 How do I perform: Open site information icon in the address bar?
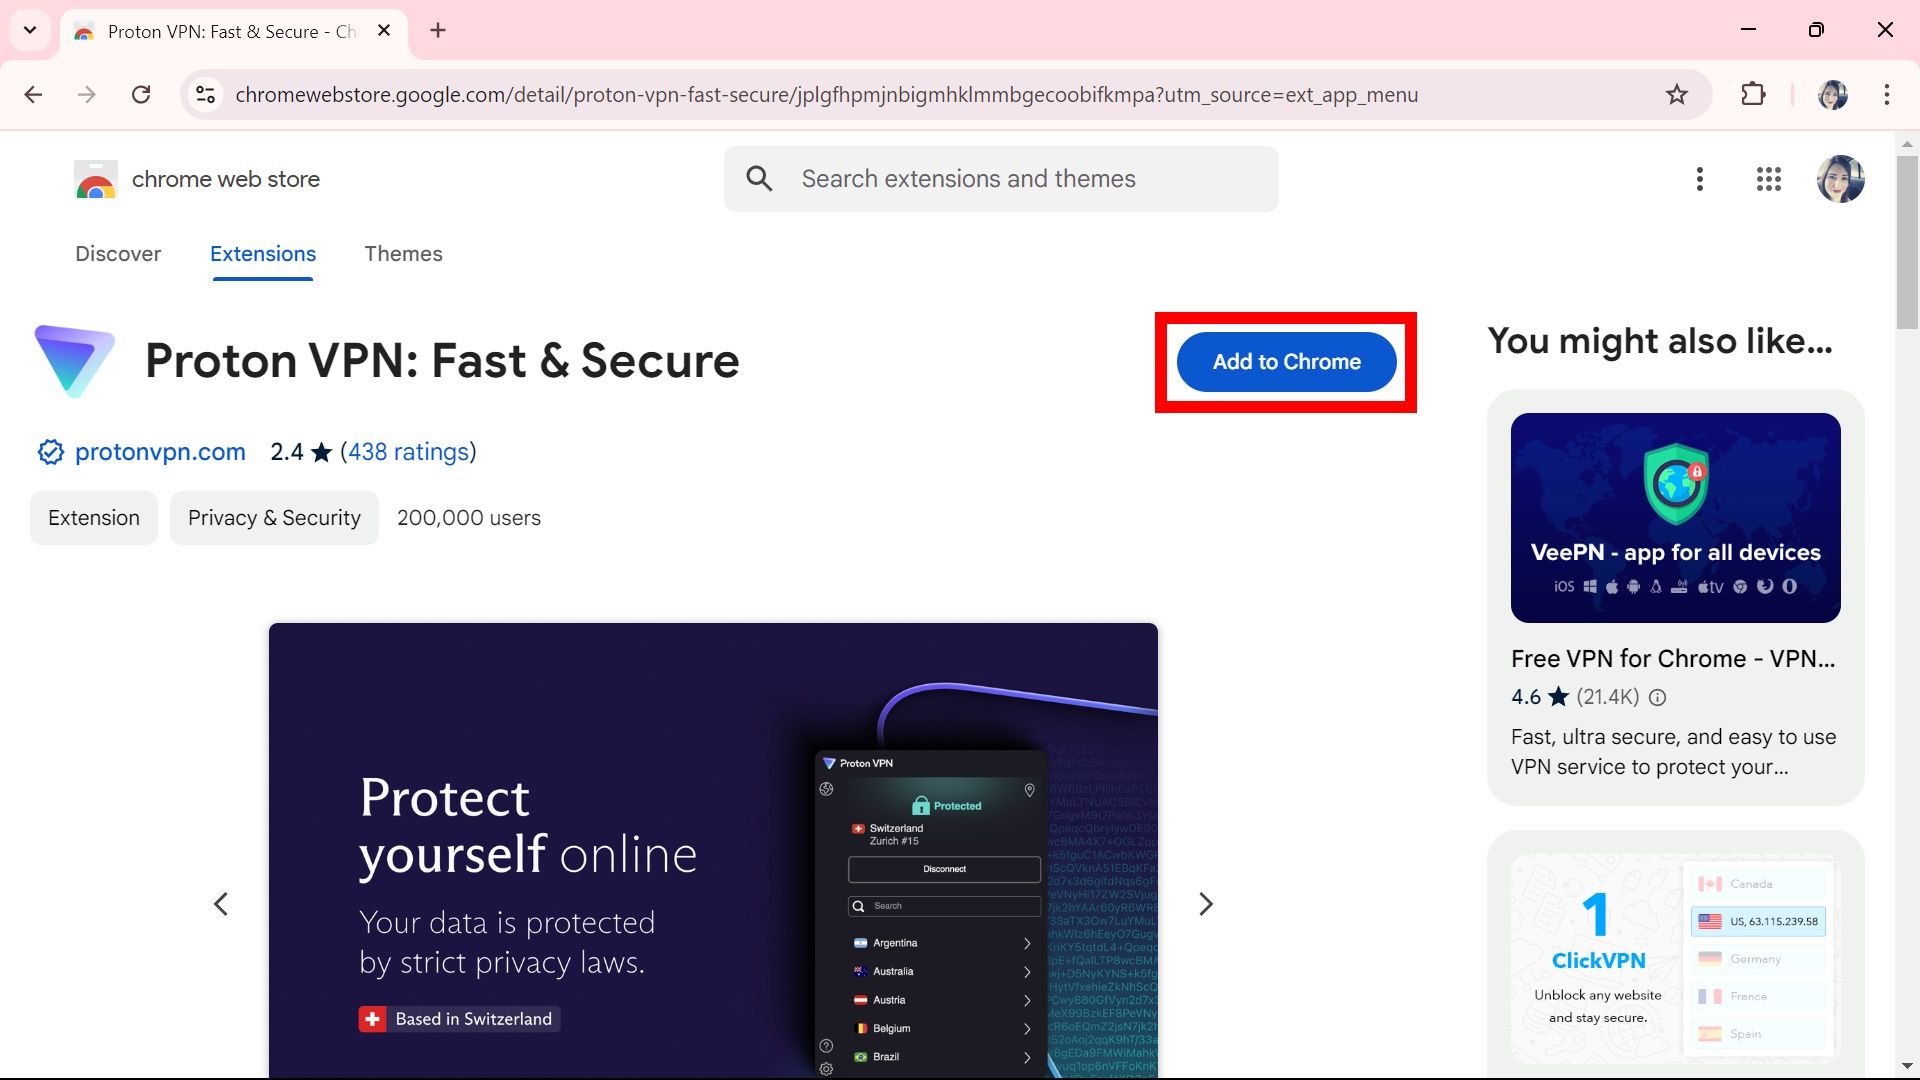205,94
